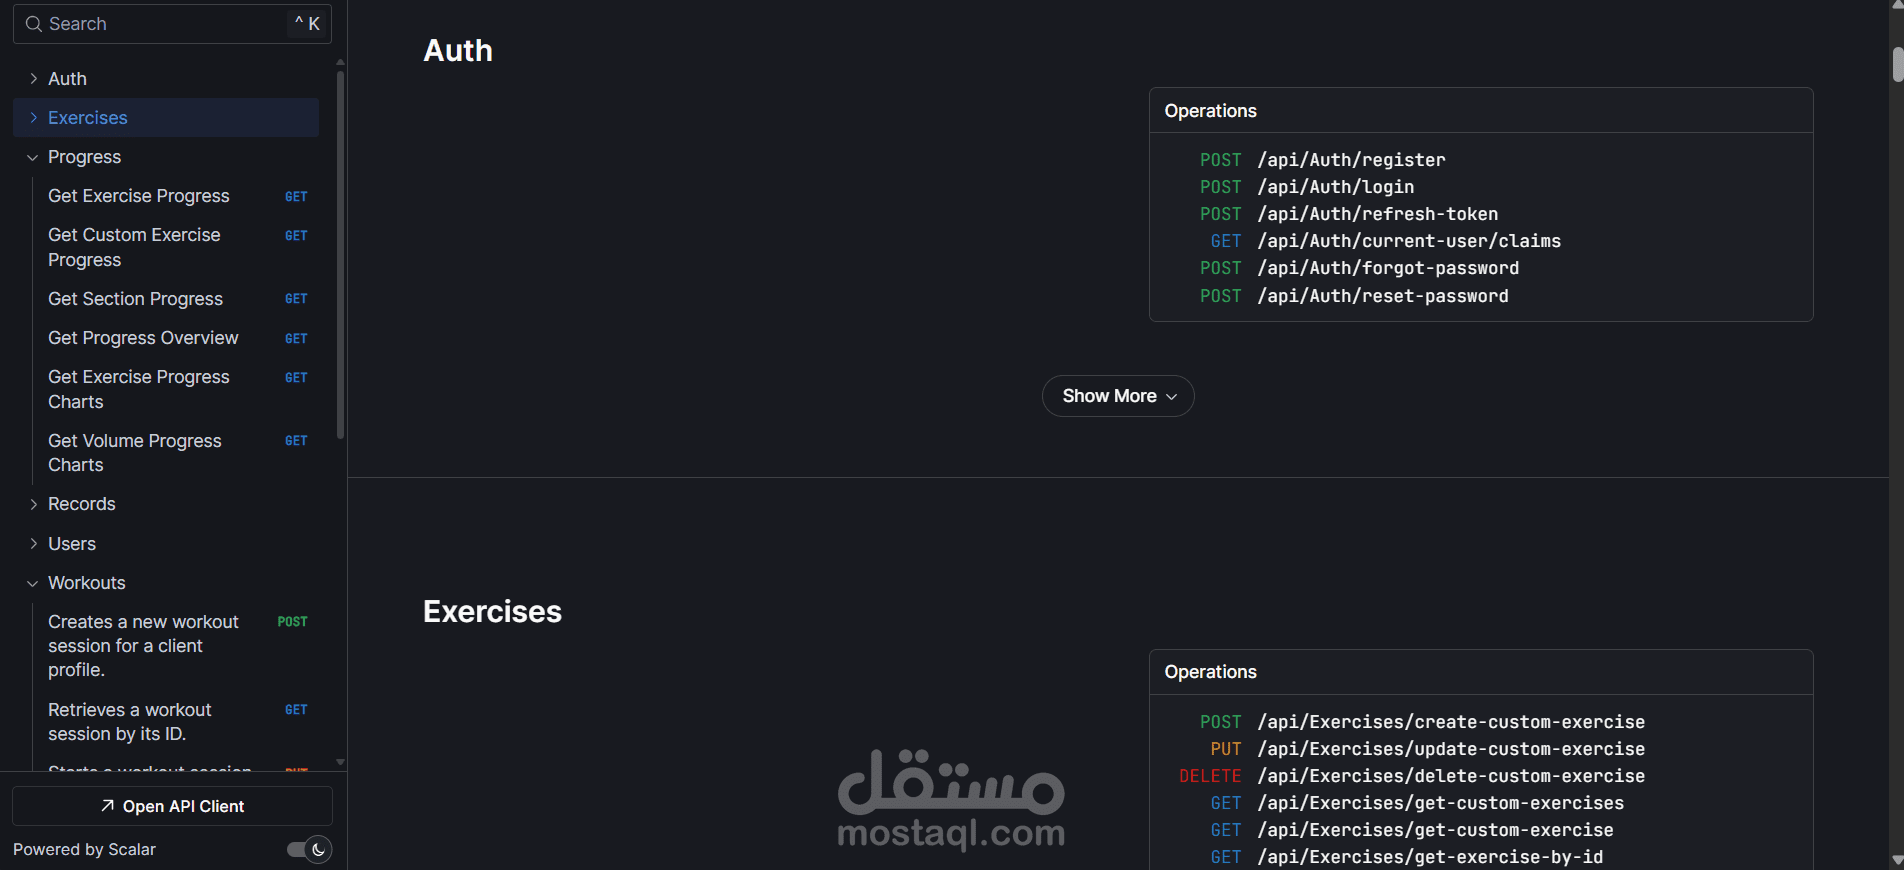Open Get Exercise Progress Charts endpoint
1904x870 pixels.
(x=139, y=389)
